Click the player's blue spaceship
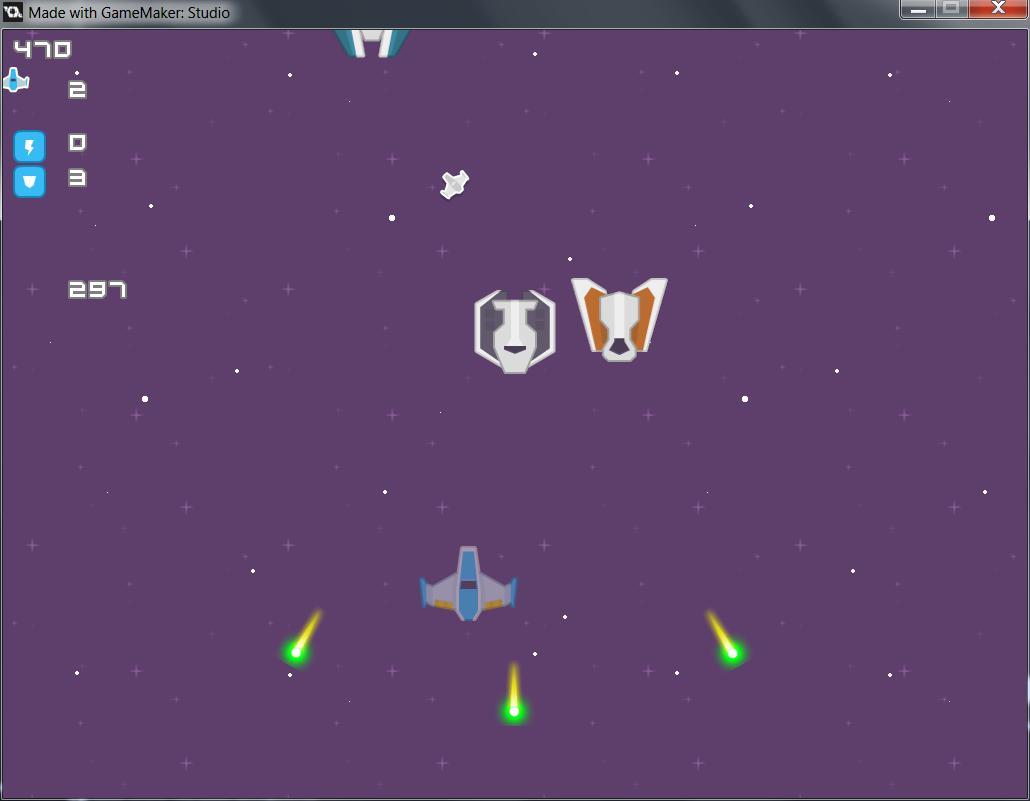Image resolution: width=1030 pixels, height=801 pixels. coord(468,584)
